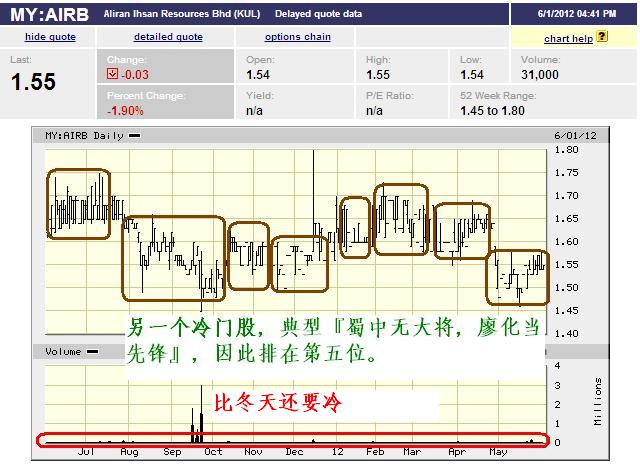Click the red annotation text '比冬天还要冷'
This screenshot has height=464, width=640.
(x=278, y=403)
